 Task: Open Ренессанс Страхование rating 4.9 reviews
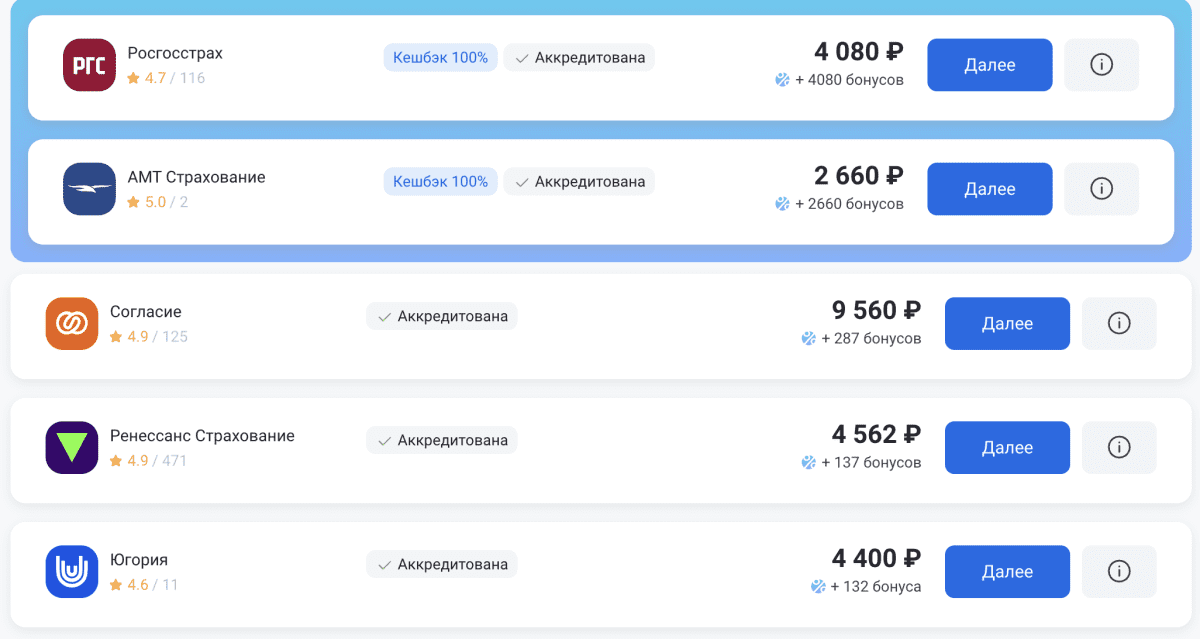[148, 461]
